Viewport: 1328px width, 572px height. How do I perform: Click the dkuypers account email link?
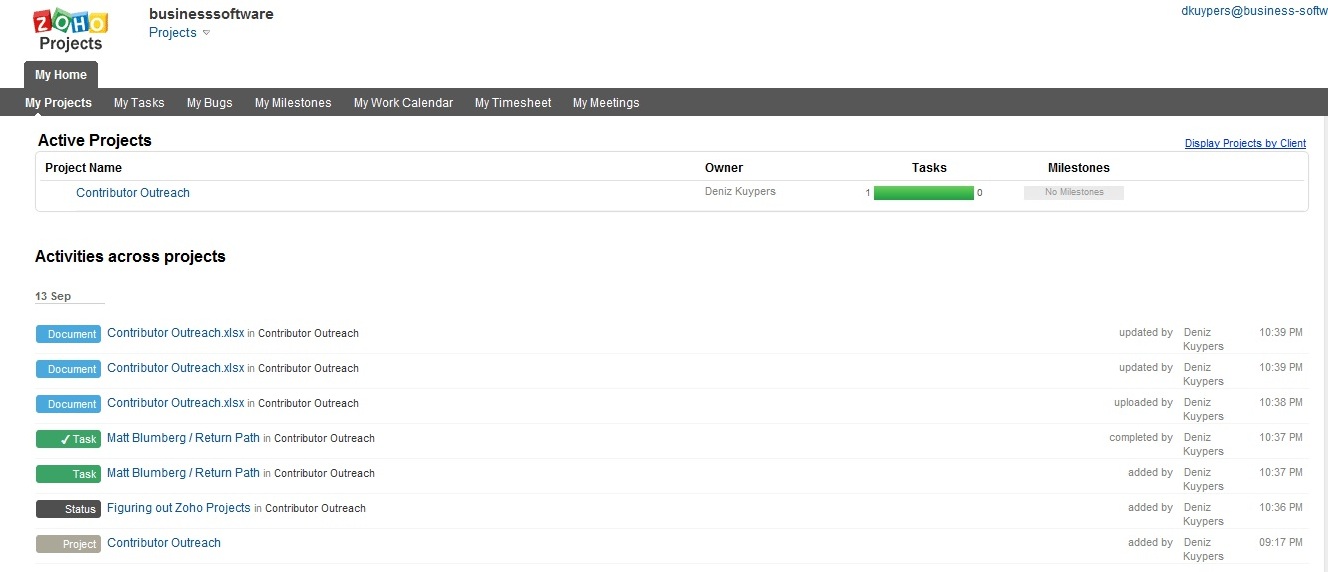click(1254, 11)
